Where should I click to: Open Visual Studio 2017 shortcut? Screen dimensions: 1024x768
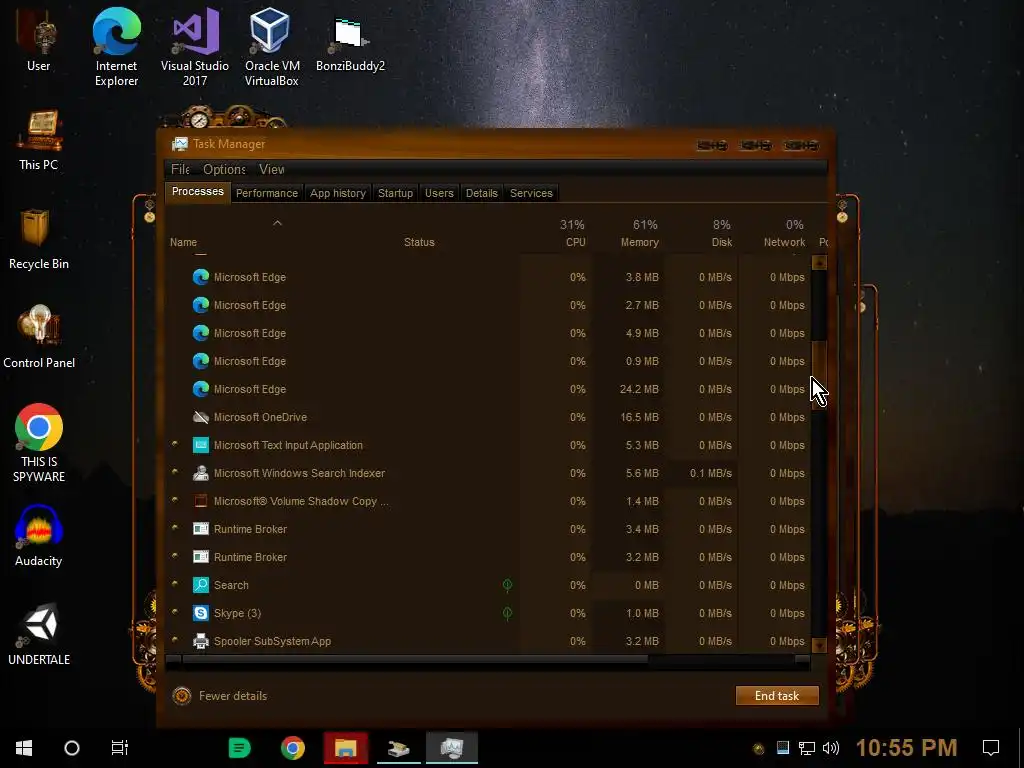195,47
